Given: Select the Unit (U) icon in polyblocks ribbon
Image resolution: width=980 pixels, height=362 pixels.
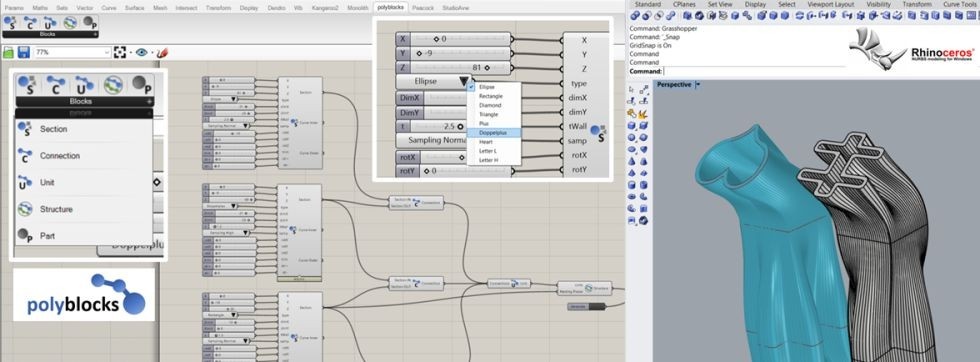Looking at the screenshot, I should pos(51,23).
